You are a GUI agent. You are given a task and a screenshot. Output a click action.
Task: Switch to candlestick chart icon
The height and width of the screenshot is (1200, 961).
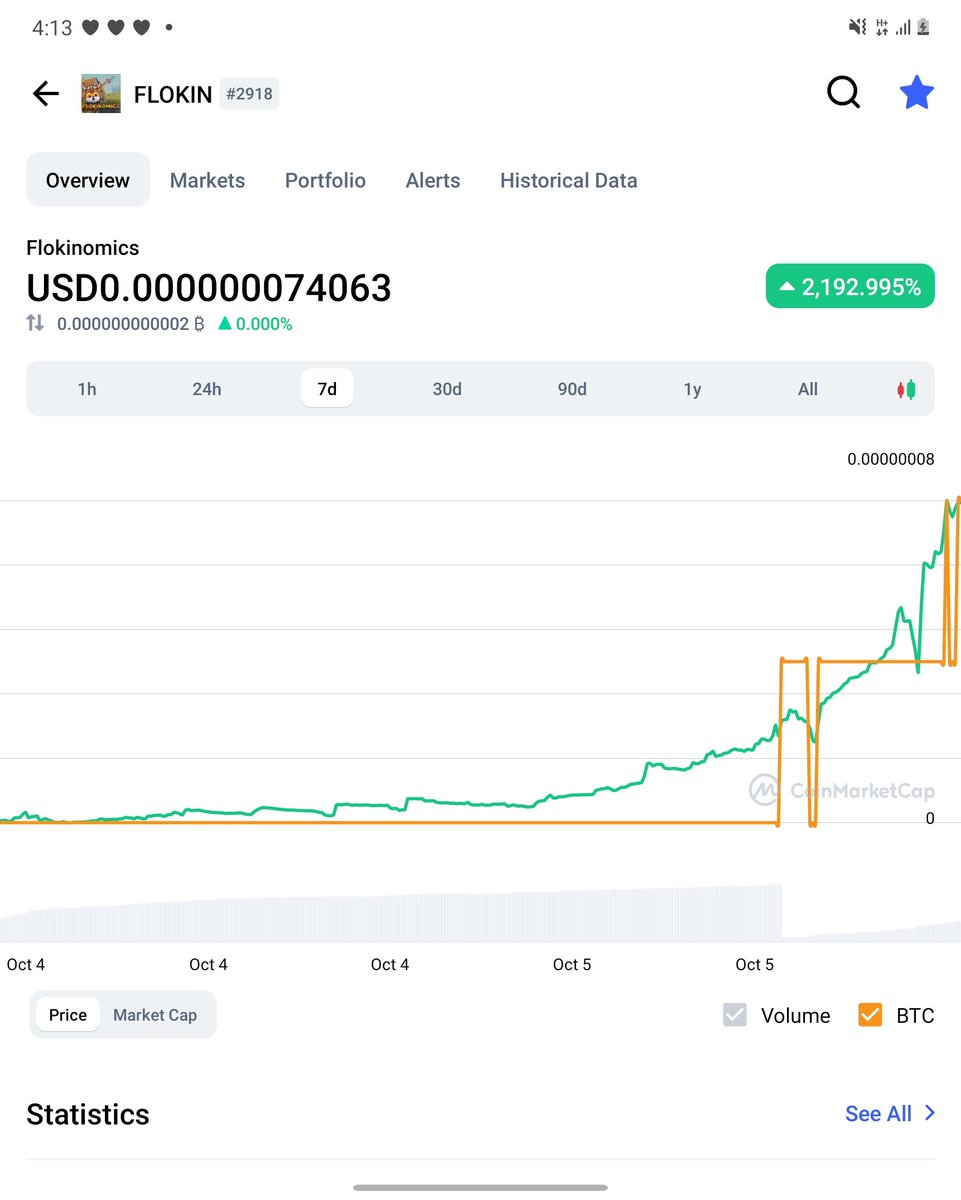click(x=905, y=390)
